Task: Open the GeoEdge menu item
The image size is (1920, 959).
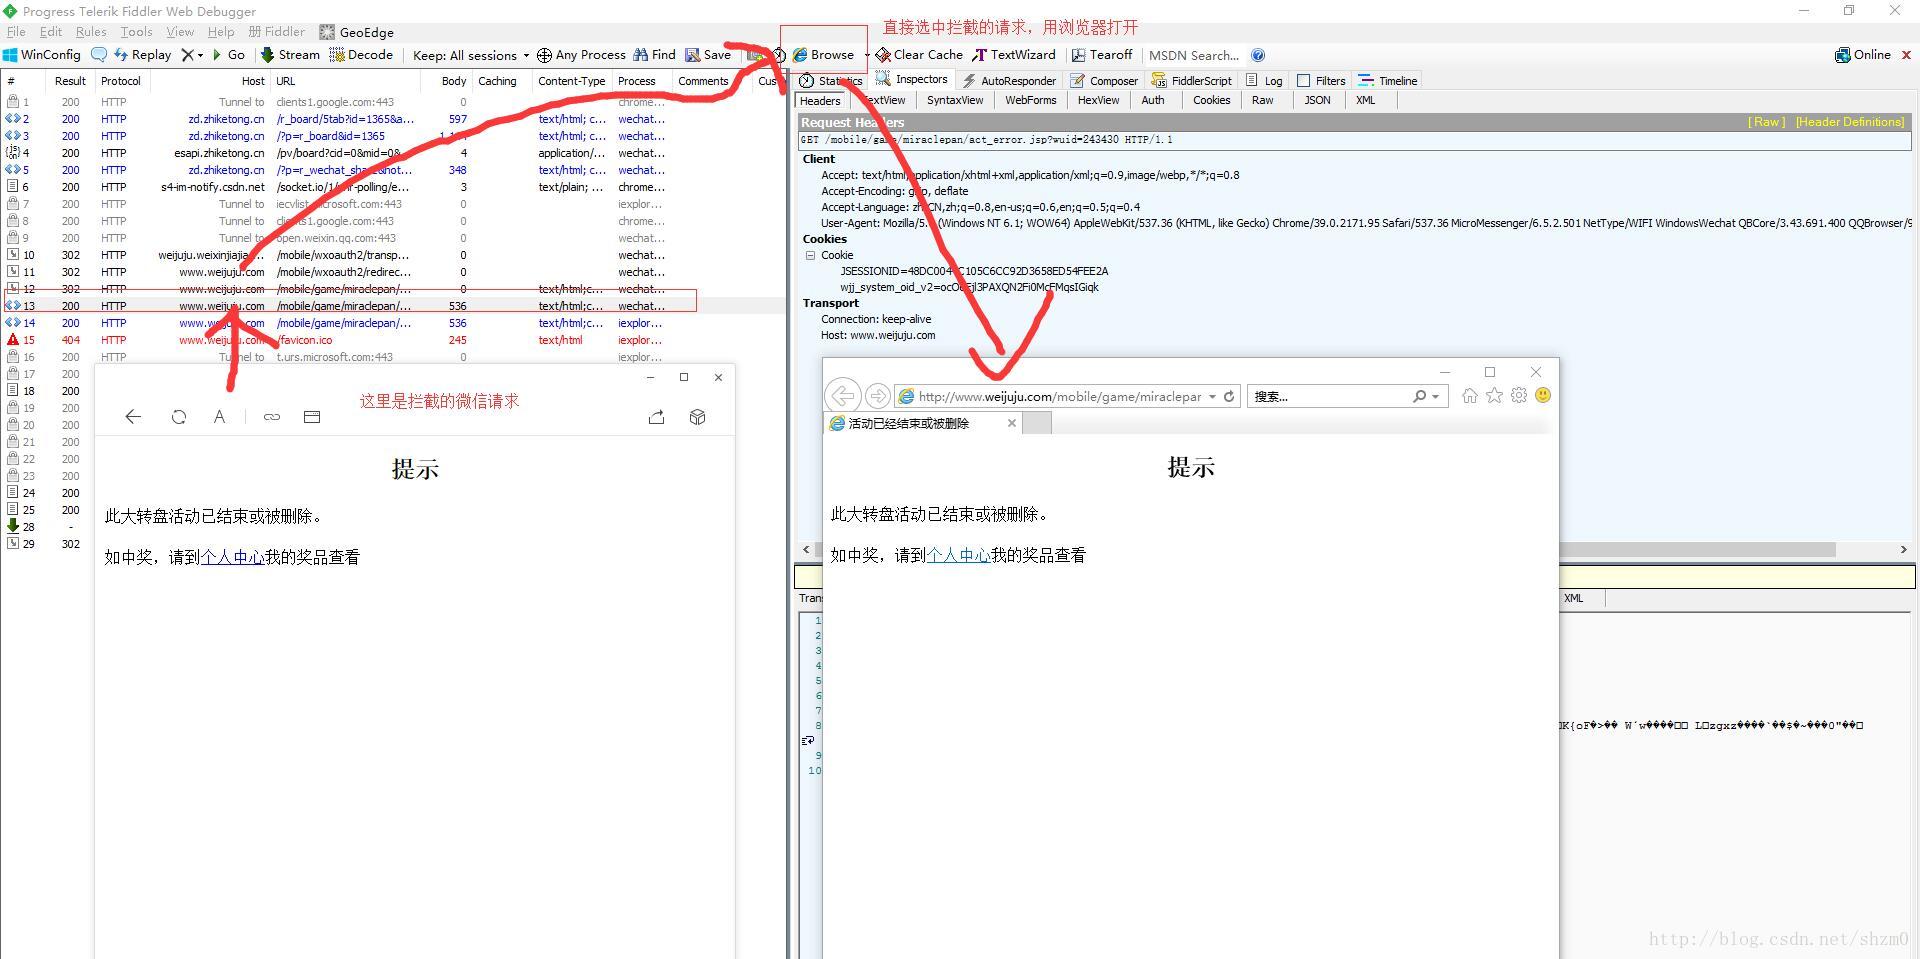Action: tap(356, 32)
